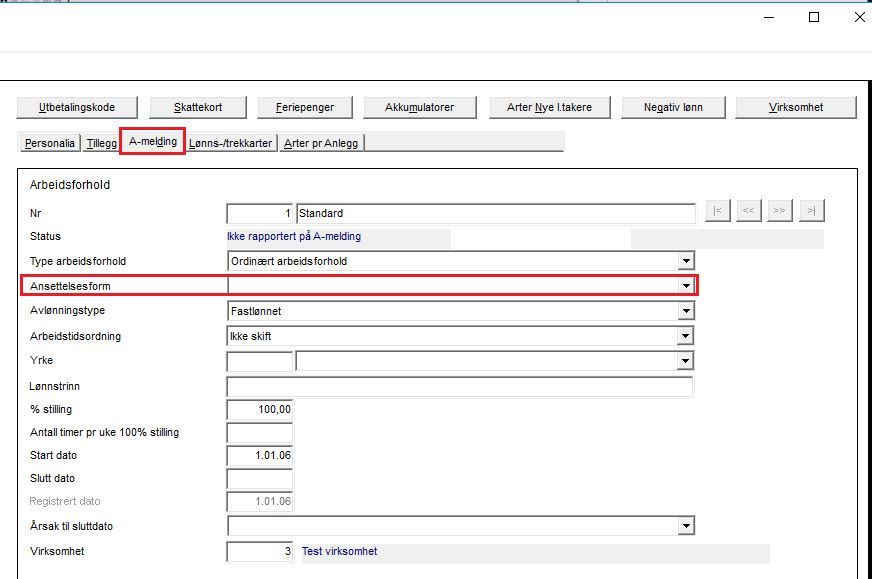Viewport: 872px width, 579px height.
Task: Expand the Avlønningstype dropdown
Action: tap(686, 311)
